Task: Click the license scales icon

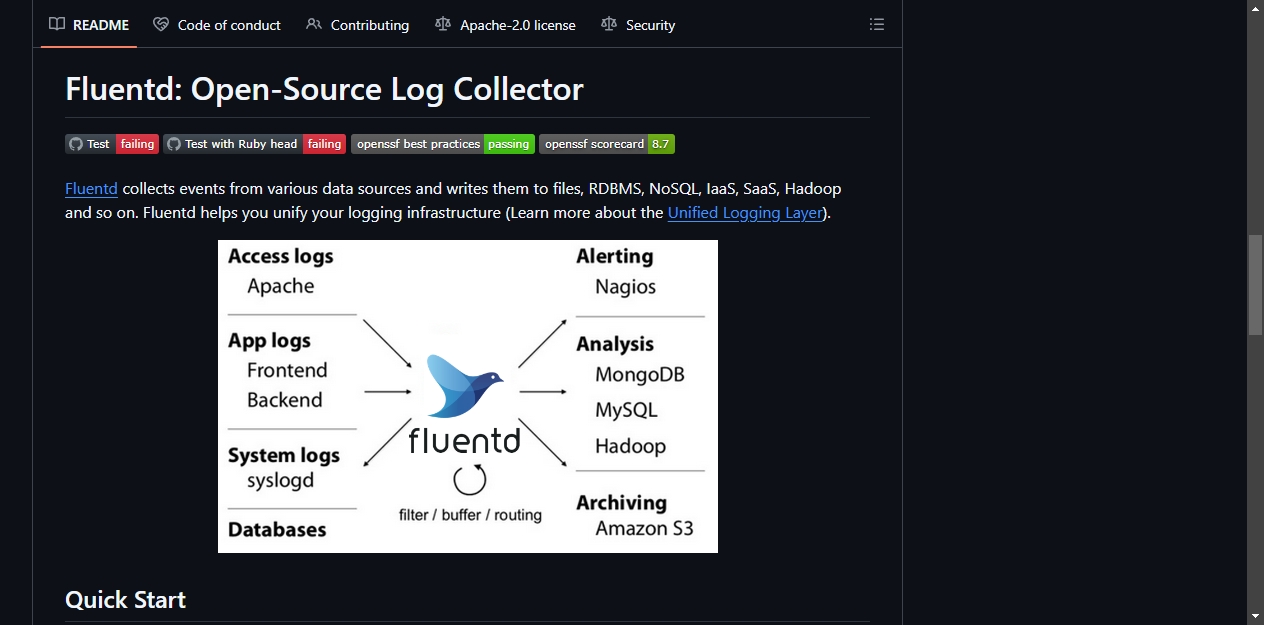Action: pyautogui.click(x=443, y=25)
